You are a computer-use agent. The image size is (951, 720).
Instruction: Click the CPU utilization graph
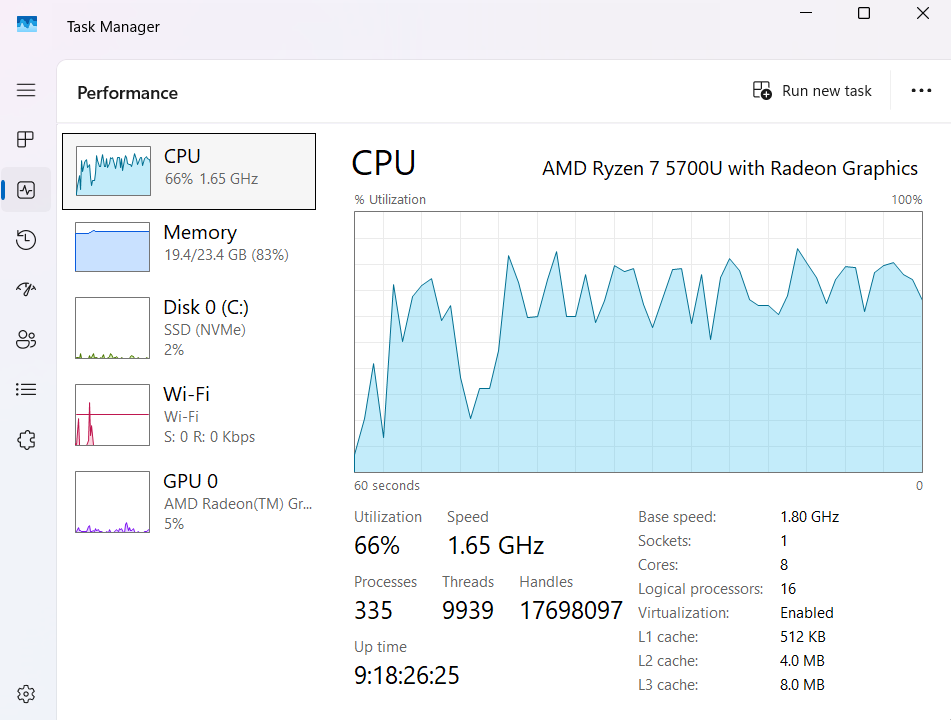tap(638, 341)
